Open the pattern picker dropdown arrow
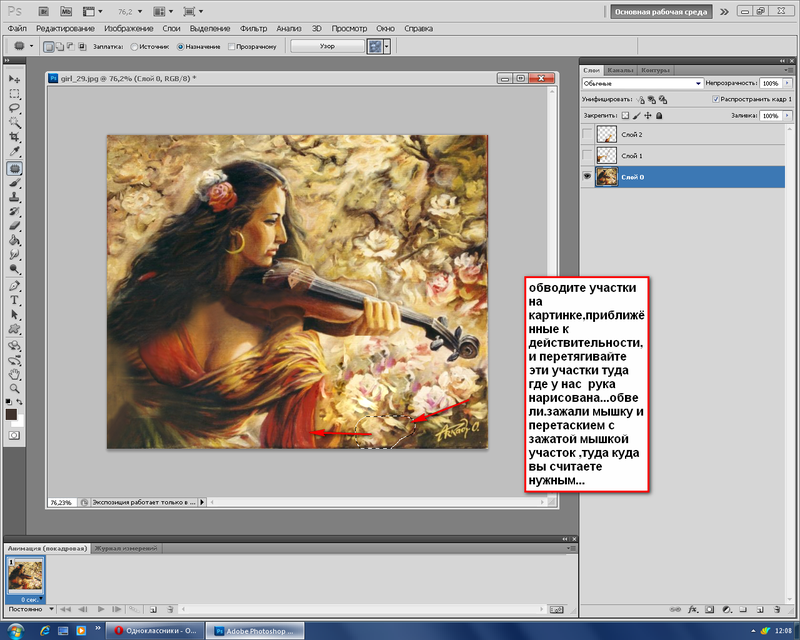Viewport: 800px width, 640px height. [387, 47]
